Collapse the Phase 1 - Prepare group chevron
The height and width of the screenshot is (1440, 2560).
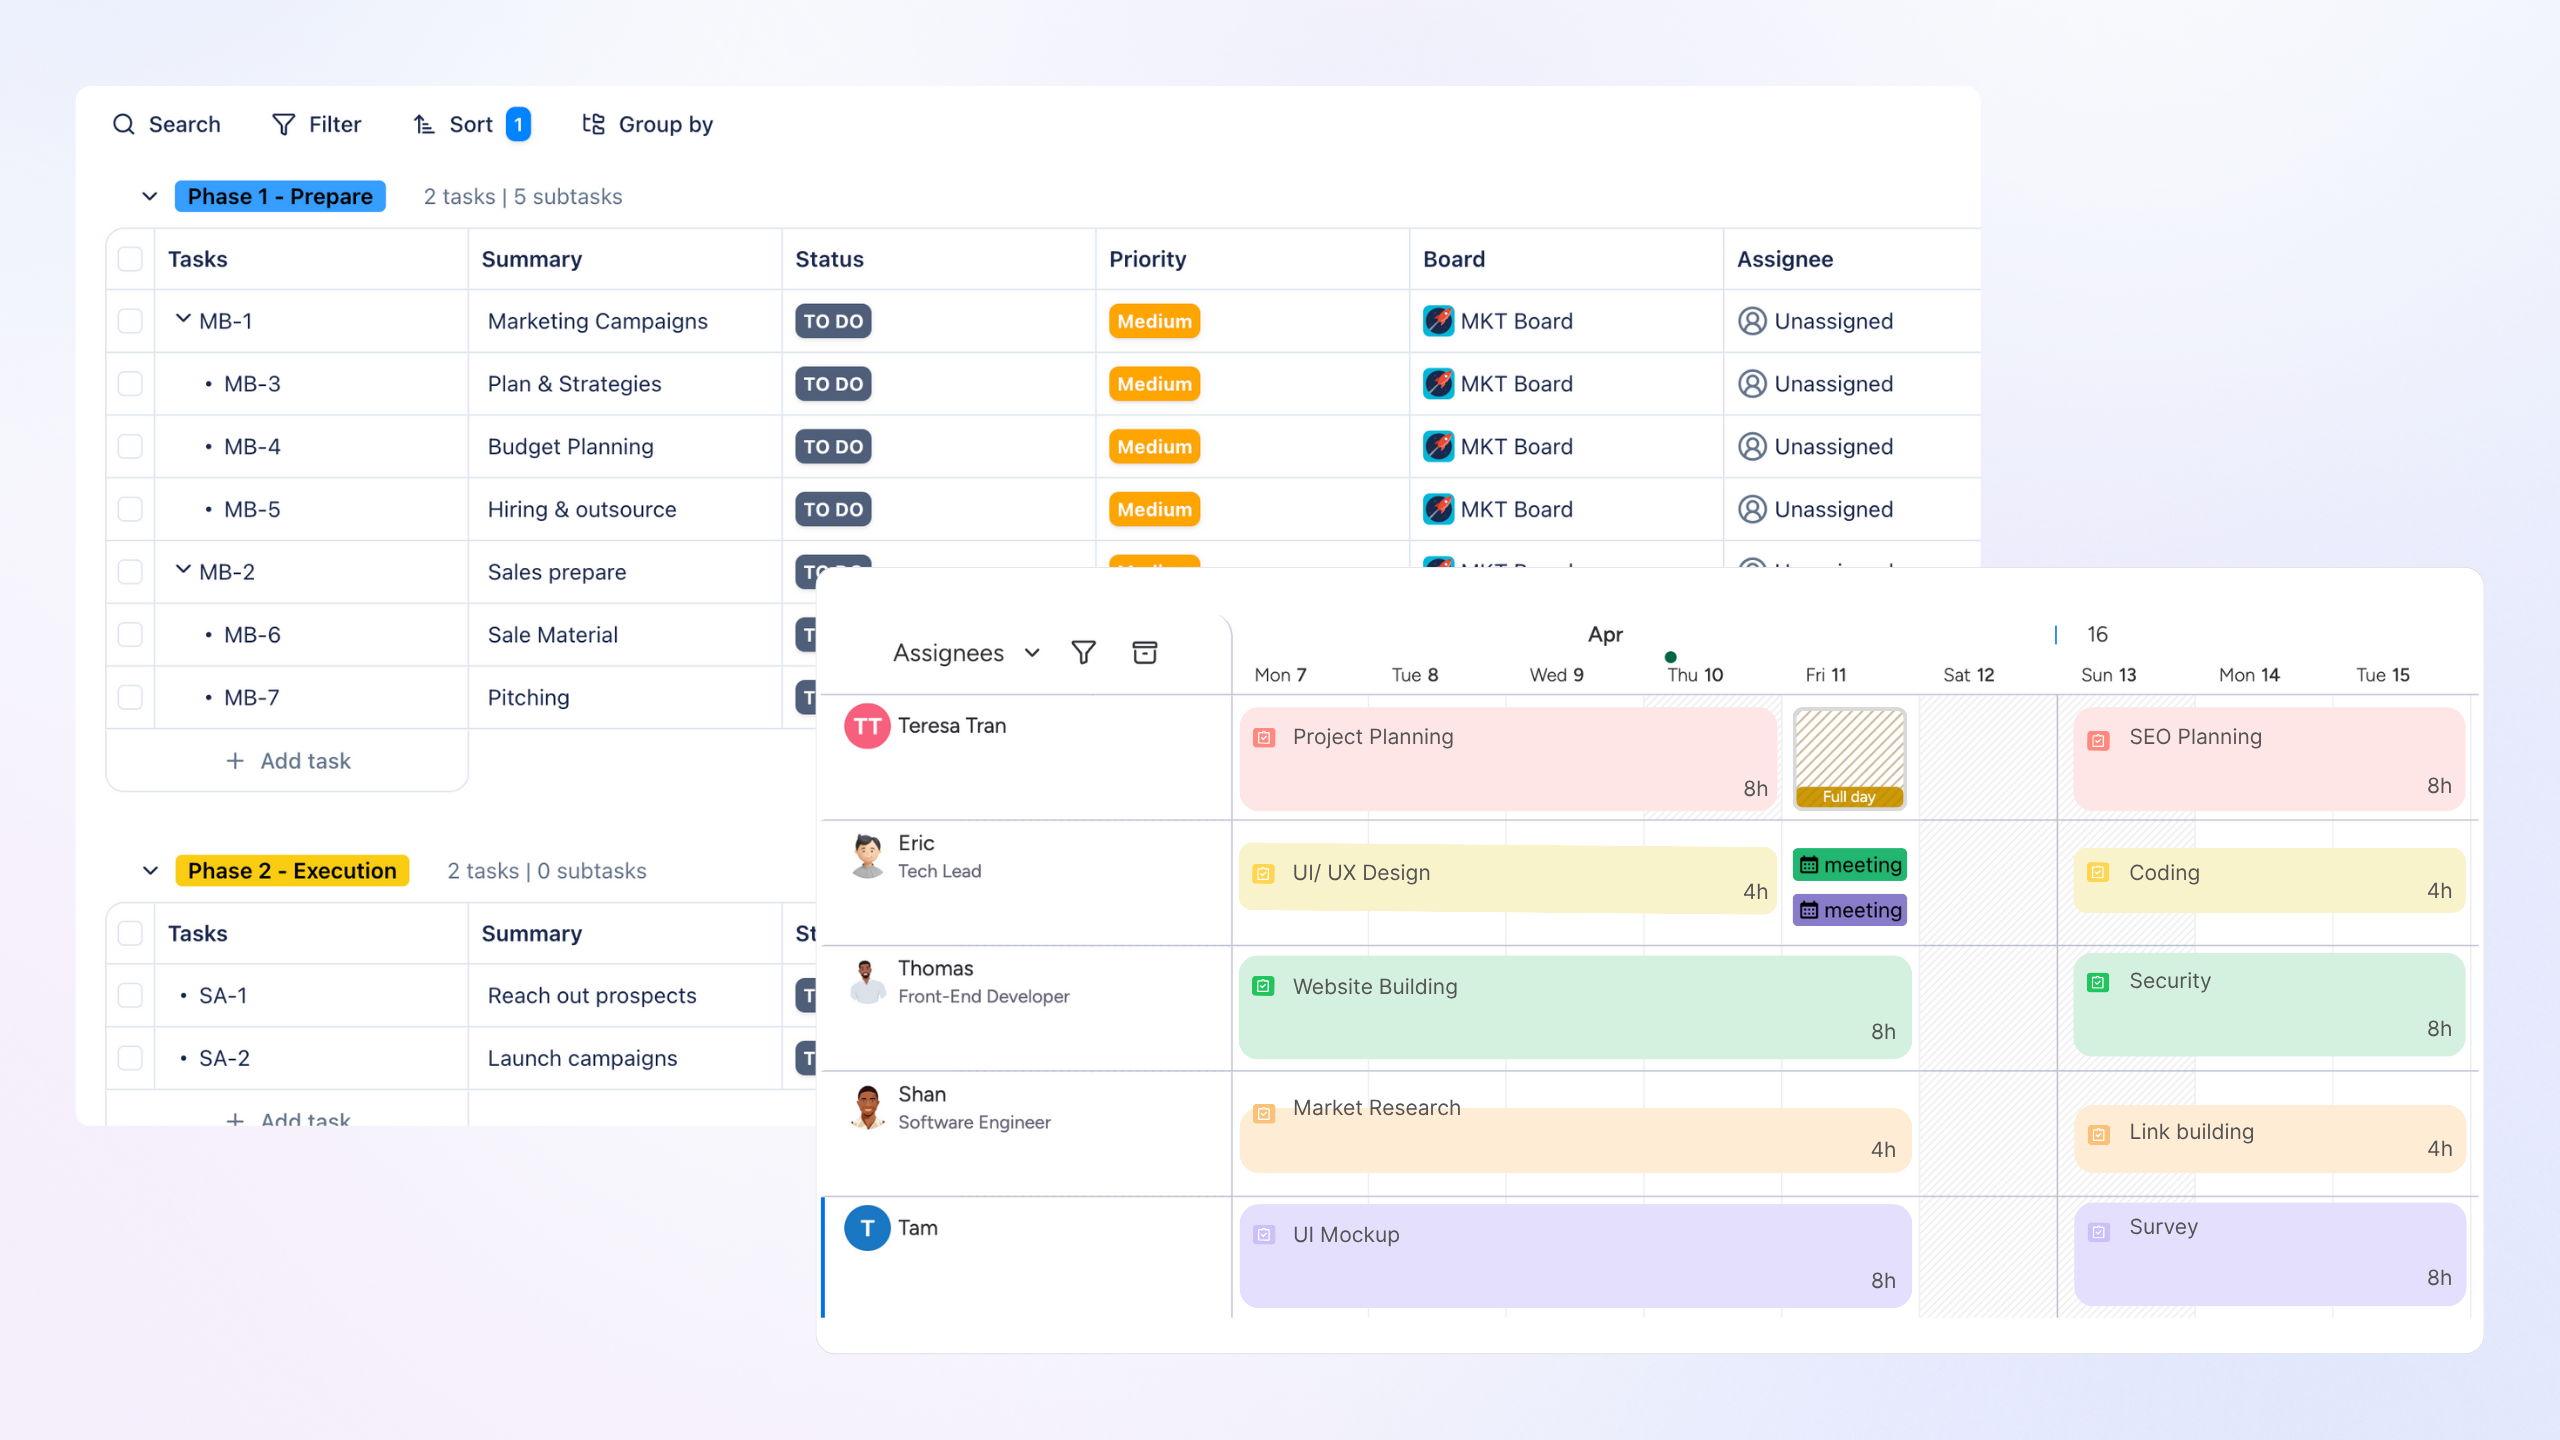pos(149,196)
